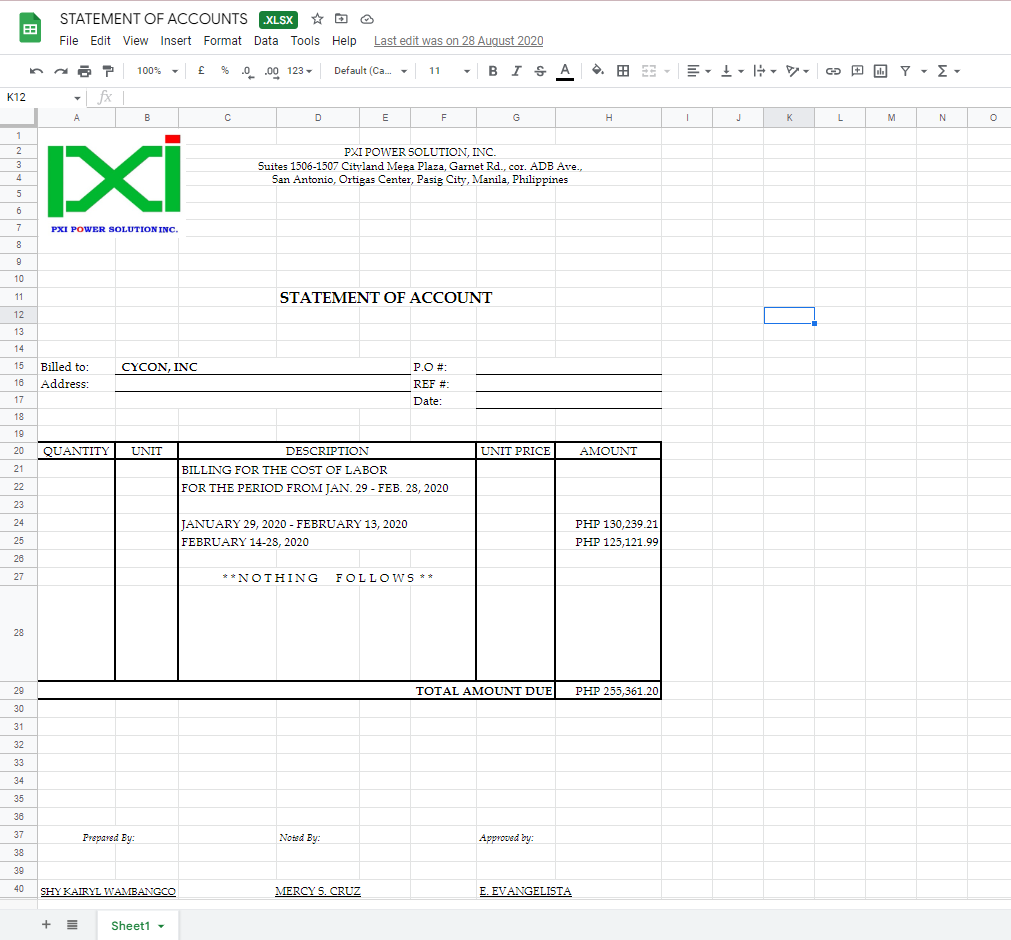Viewport: 1011px width, 940px height.
Task: Open more number formats 123 dropdown
Action: [x=300, y=71]
